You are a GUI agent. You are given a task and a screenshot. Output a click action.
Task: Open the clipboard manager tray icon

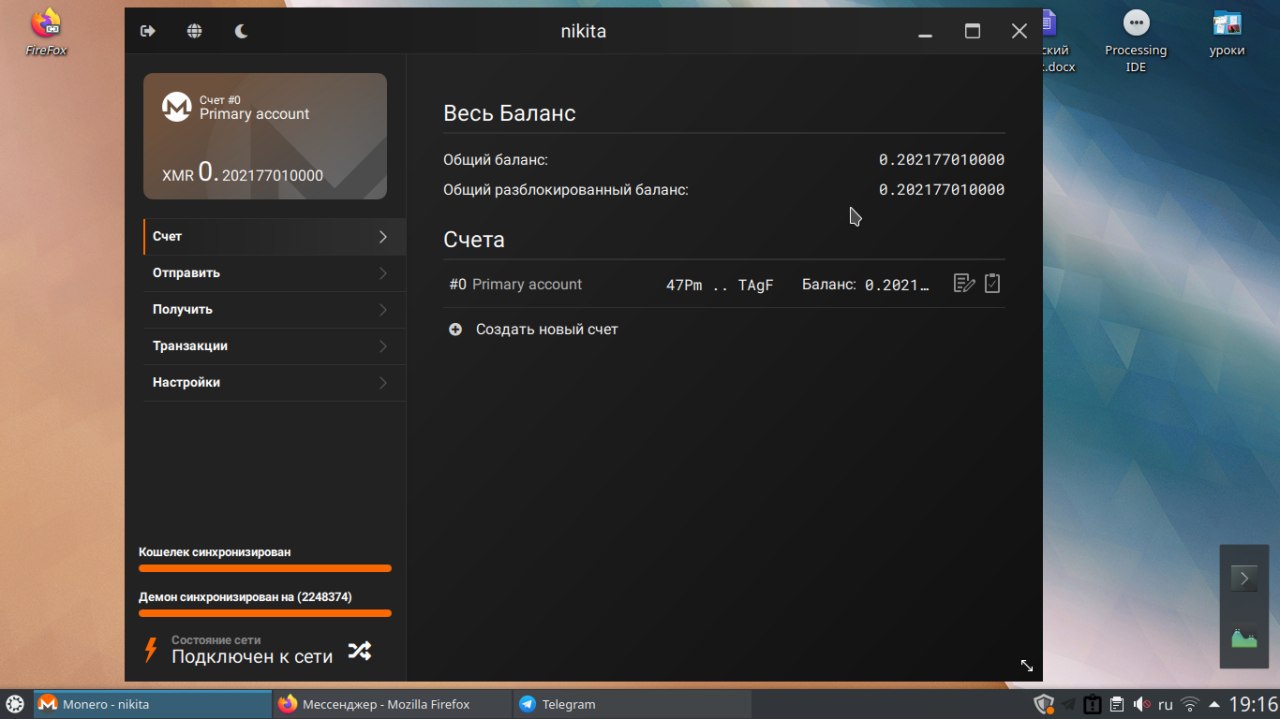(1117, 704)
